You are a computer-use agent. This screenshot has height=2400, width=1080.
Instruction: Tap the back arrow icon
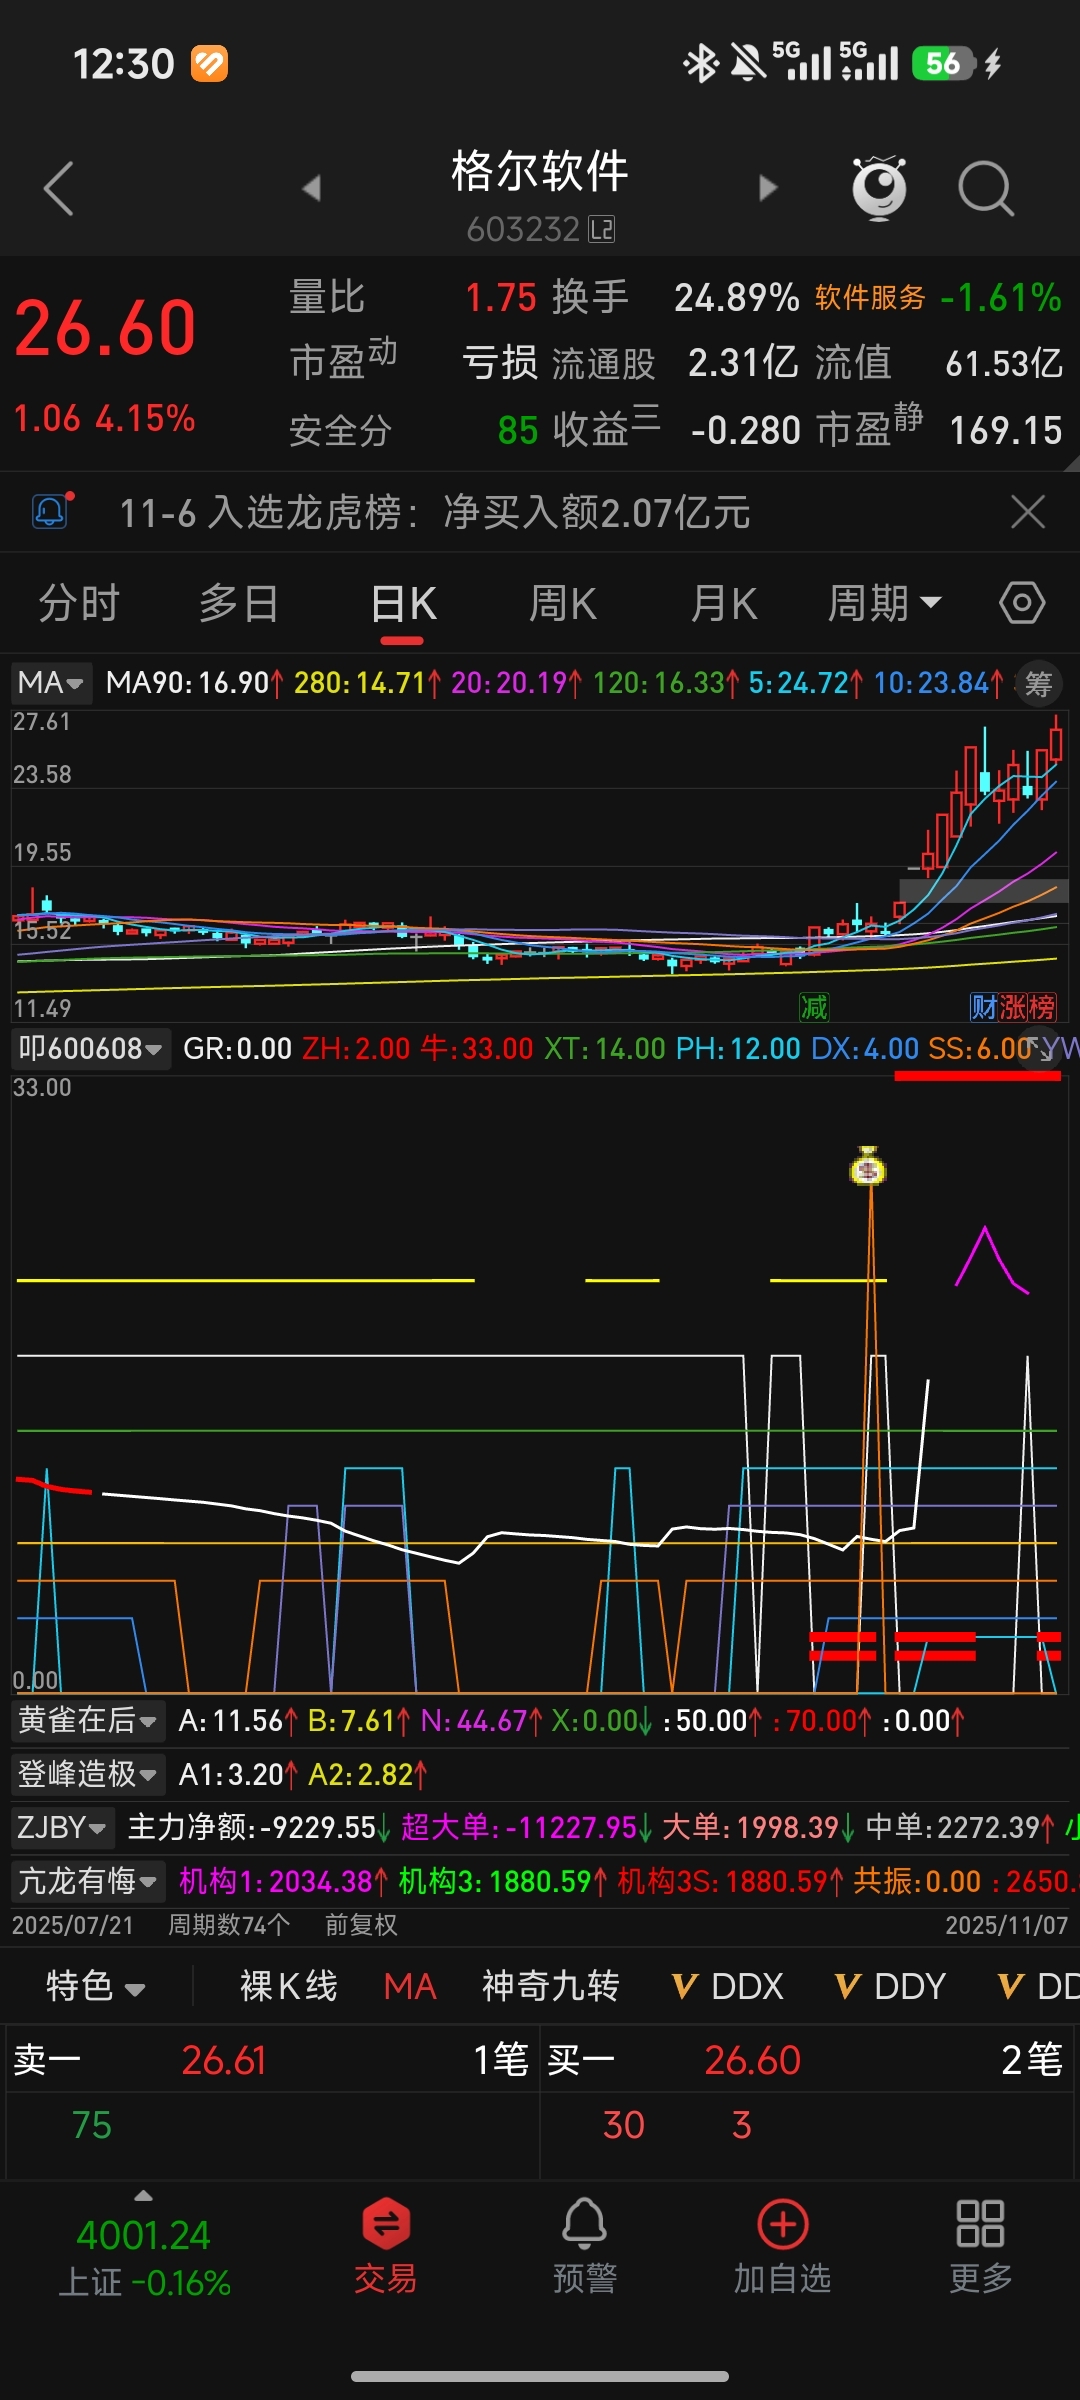59,188
